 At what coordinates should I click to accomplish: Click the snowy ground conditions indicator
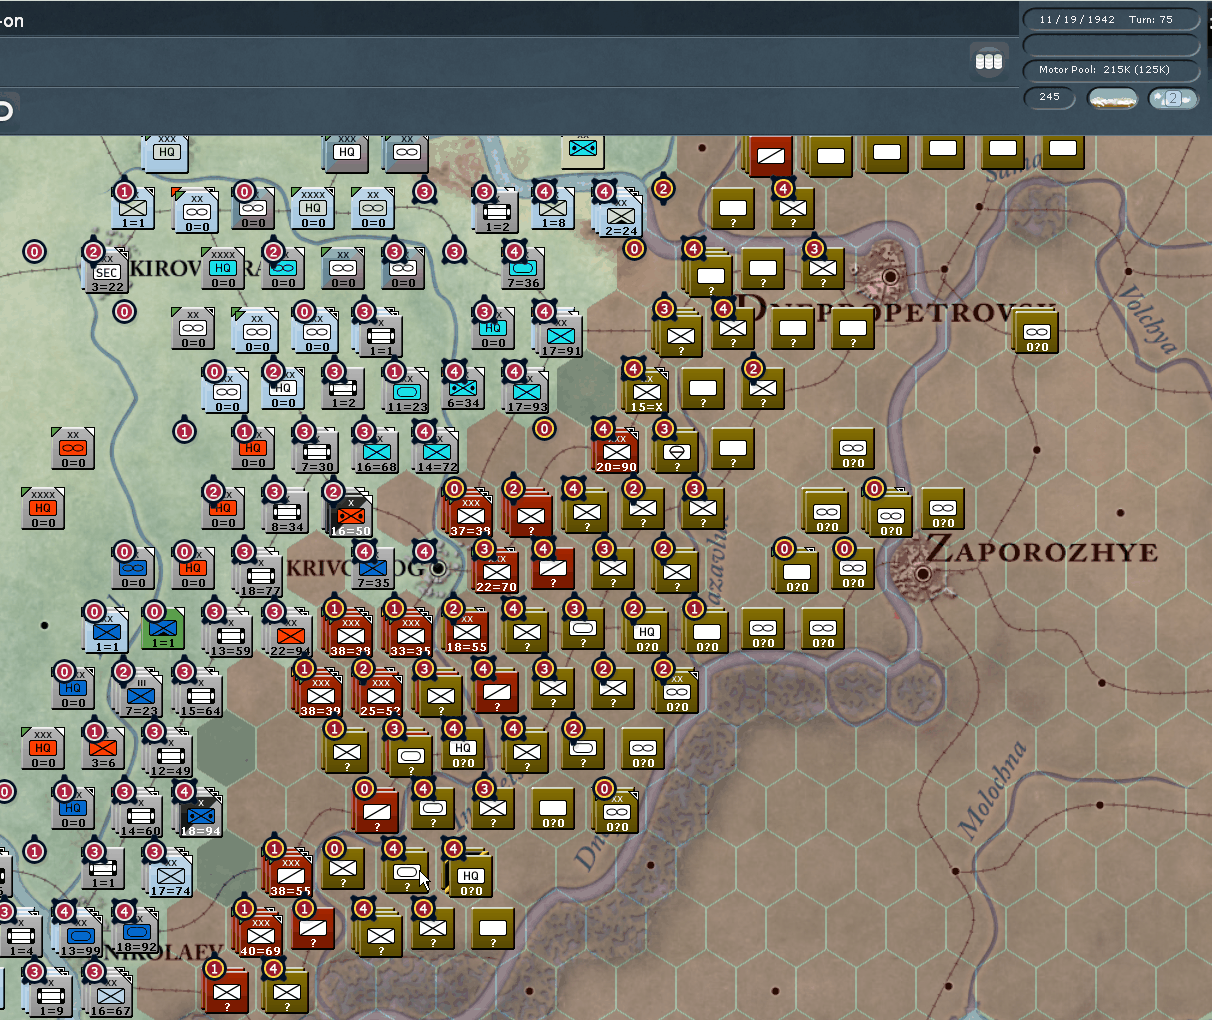[1112, 98]
